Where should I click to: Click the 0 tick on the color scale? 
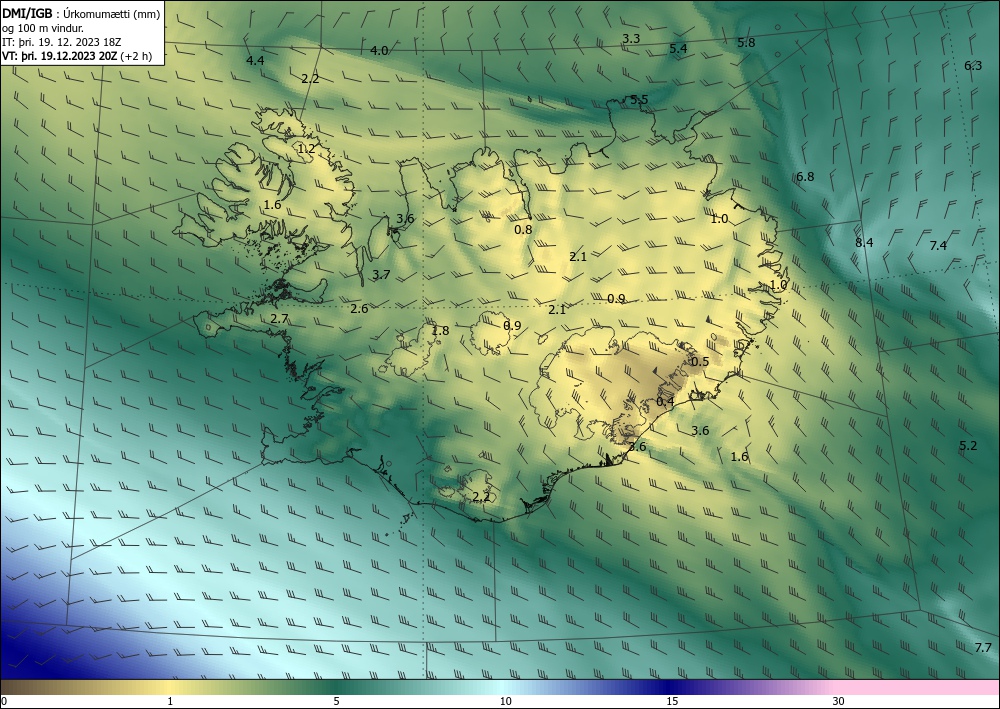pyautogui.click(x=4, y=701)
